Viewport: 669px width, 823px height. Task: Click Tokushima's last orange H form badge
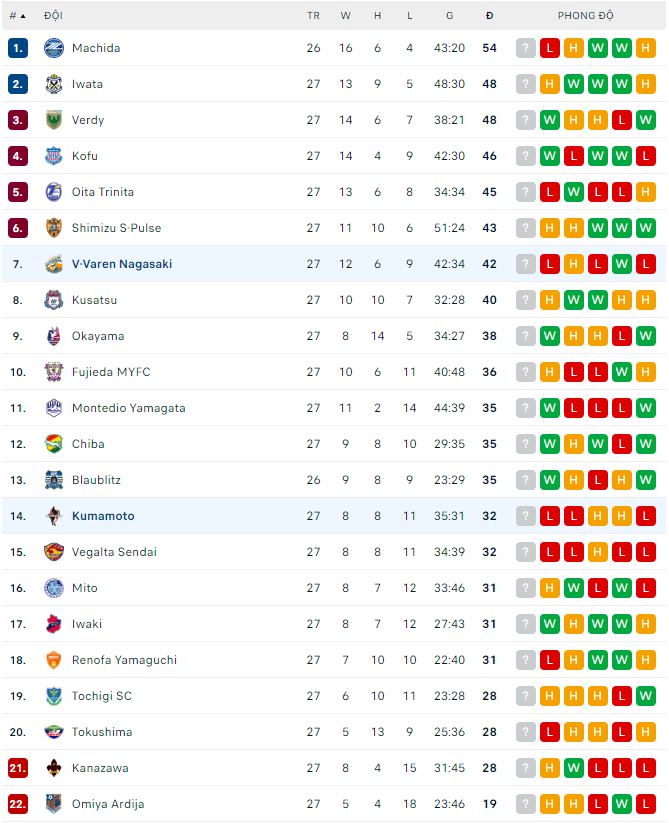pyautogui.click(x=646, y=732)
